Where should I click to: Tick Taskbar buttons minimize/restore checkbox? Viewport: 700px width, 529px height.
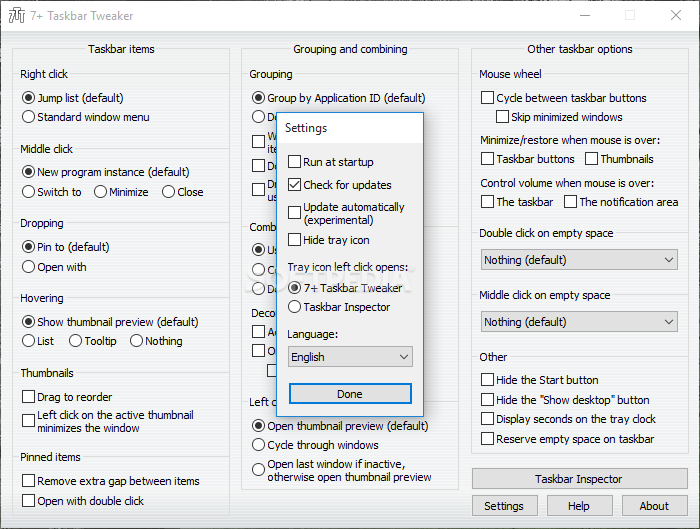[488, 158]
